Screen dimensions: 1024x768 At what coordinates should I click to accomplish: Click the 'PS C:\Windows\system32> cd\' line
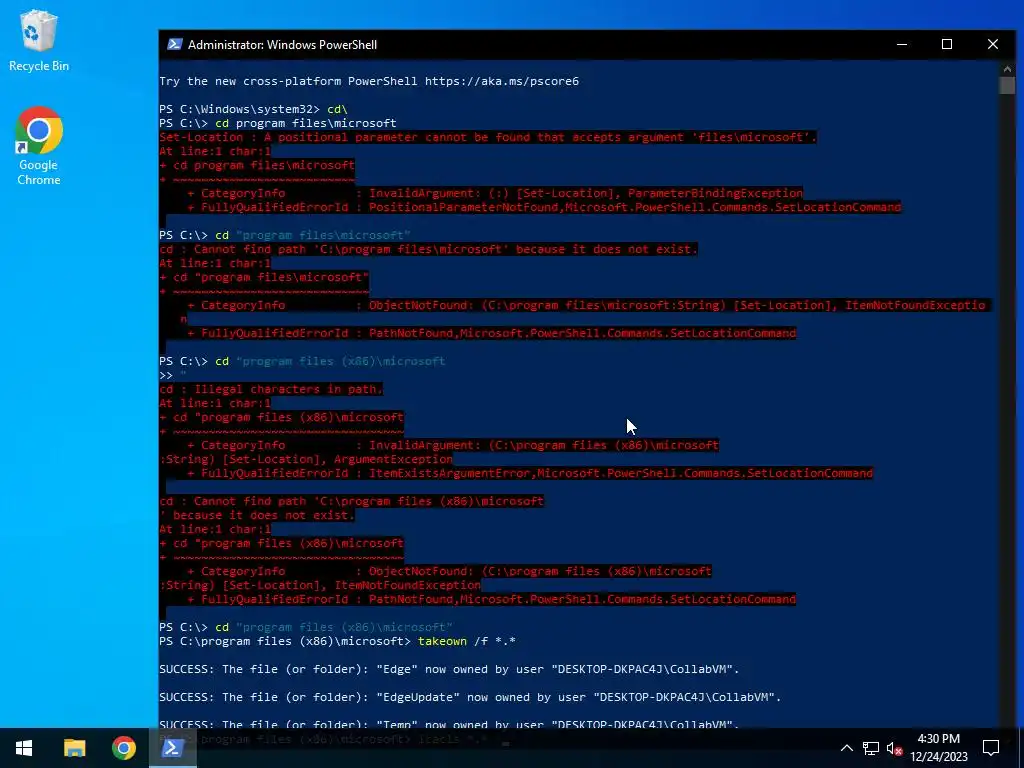(253, 109)
